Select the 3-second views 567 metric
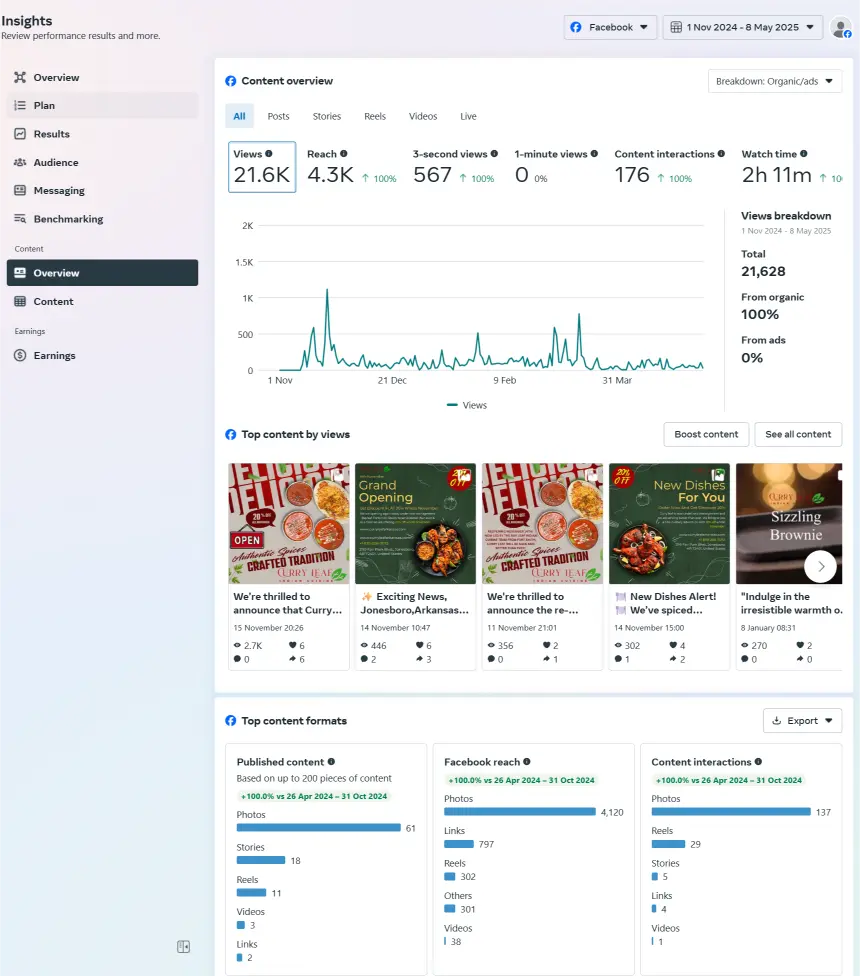This screenshot has width=860, height=976. coord(456,167)
